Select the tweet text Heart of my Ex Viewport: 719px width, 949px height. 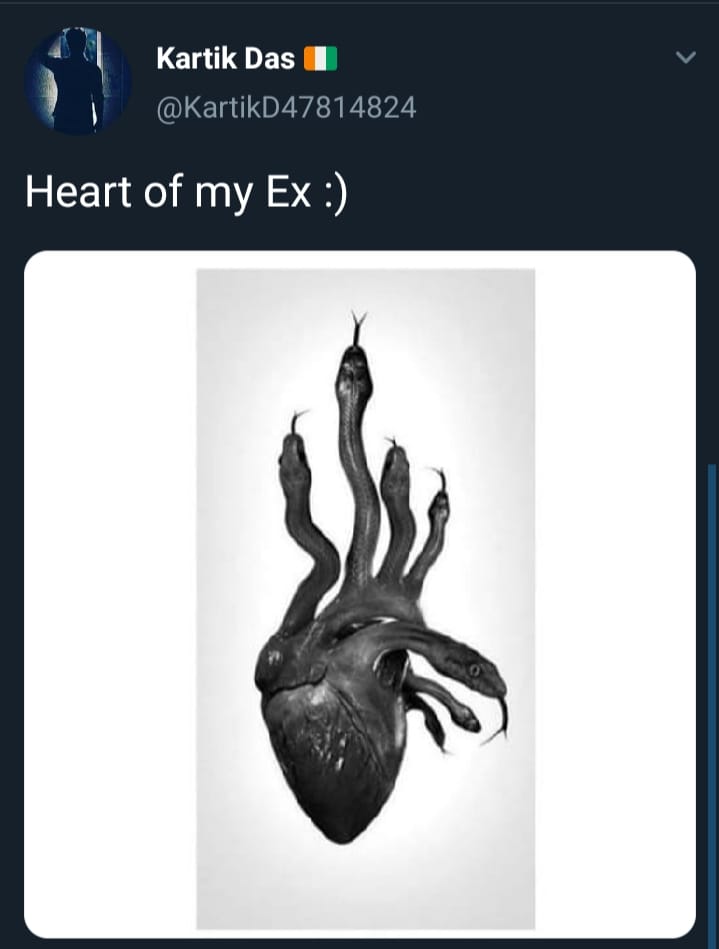tap(168, 192)
